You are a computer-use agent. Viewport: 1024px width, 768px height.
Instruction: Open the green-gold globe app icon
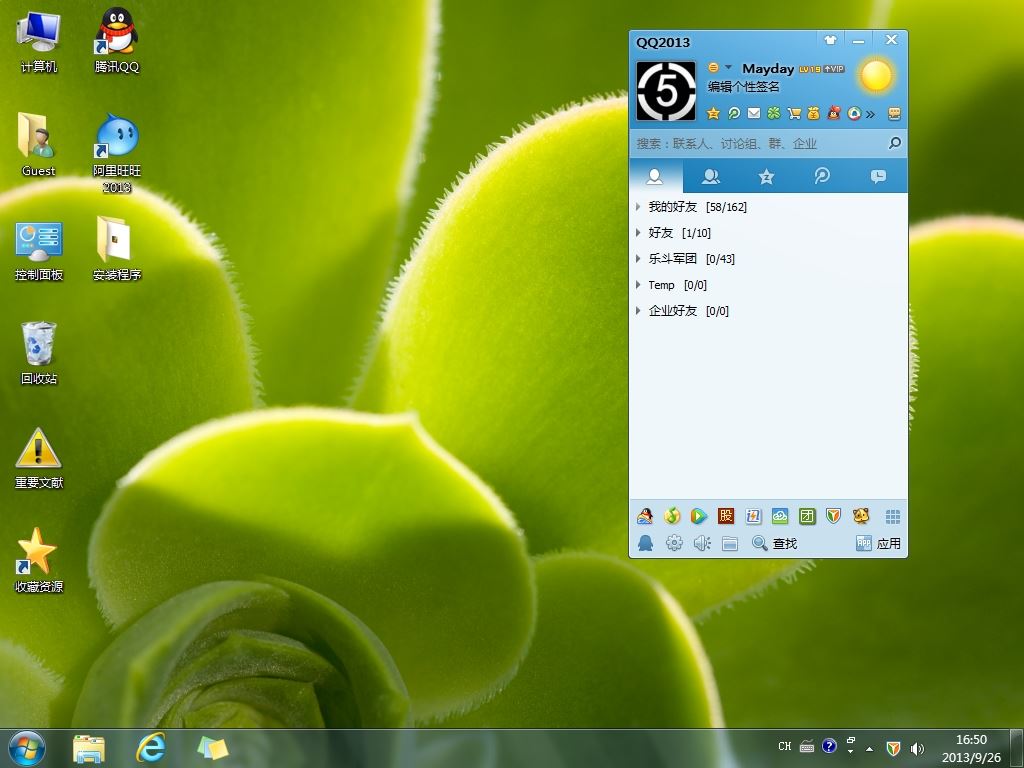tap(672, 516)
